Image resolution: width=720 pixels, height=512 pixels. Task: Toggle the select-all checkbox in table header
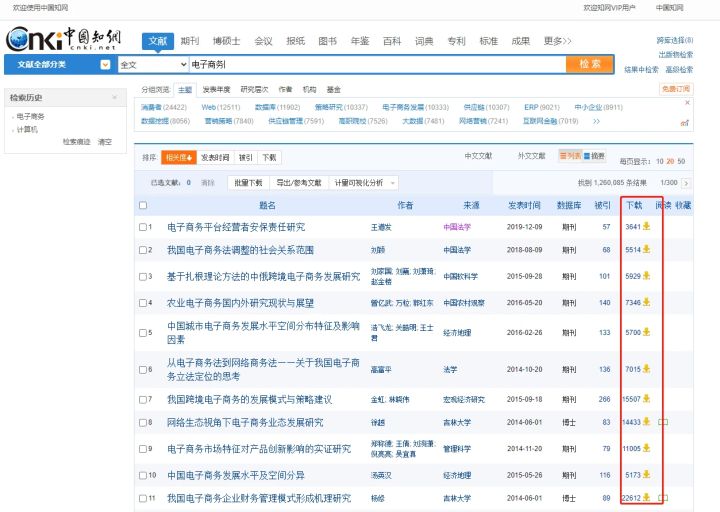143,205
